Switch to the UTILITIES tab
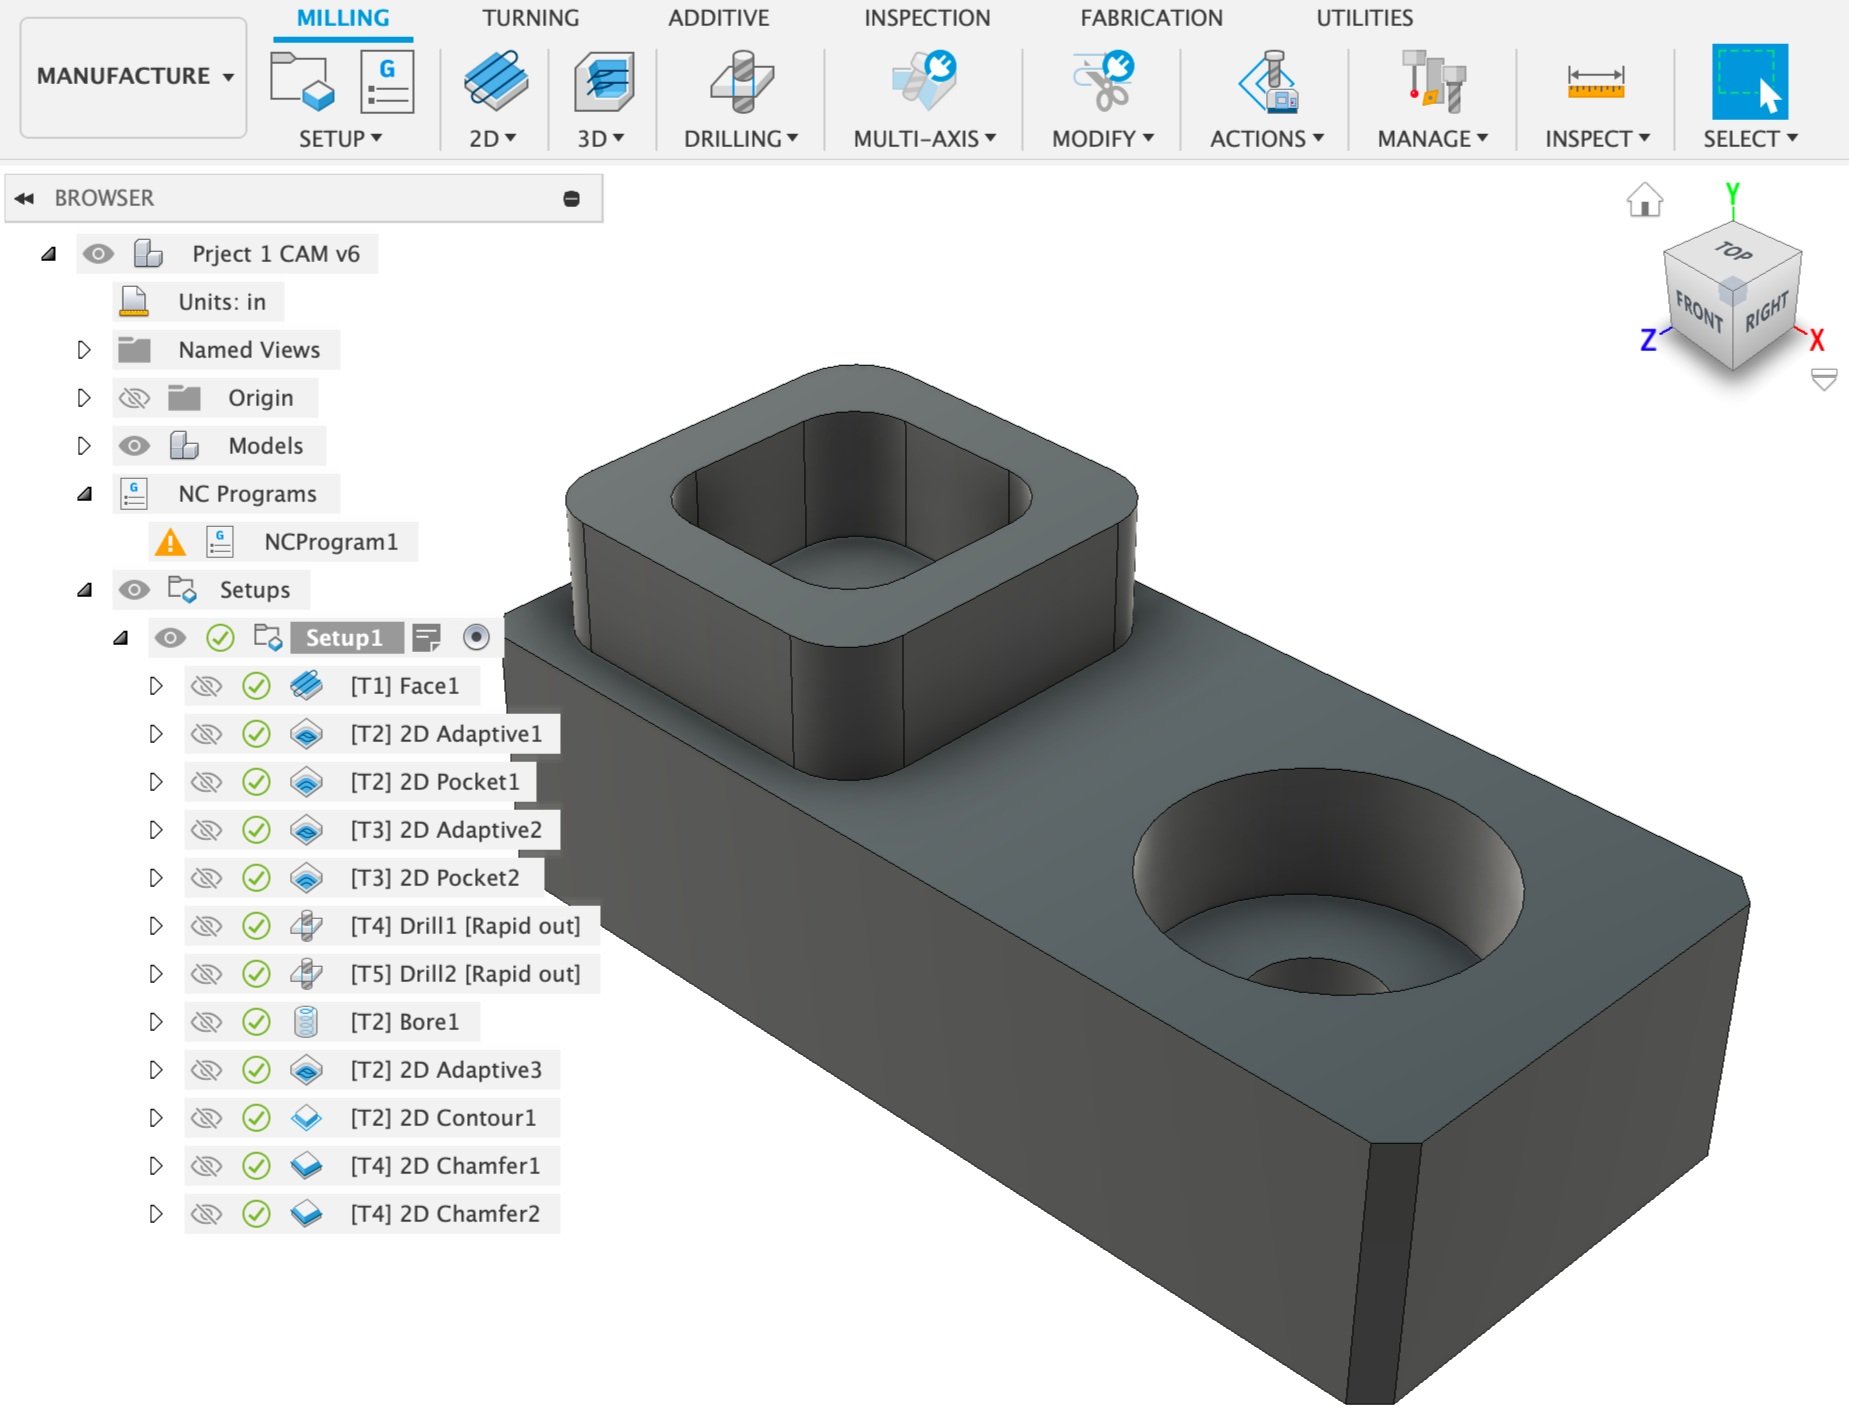This screenshot has height=1426, width=1849. click(x=1364, y=18)
